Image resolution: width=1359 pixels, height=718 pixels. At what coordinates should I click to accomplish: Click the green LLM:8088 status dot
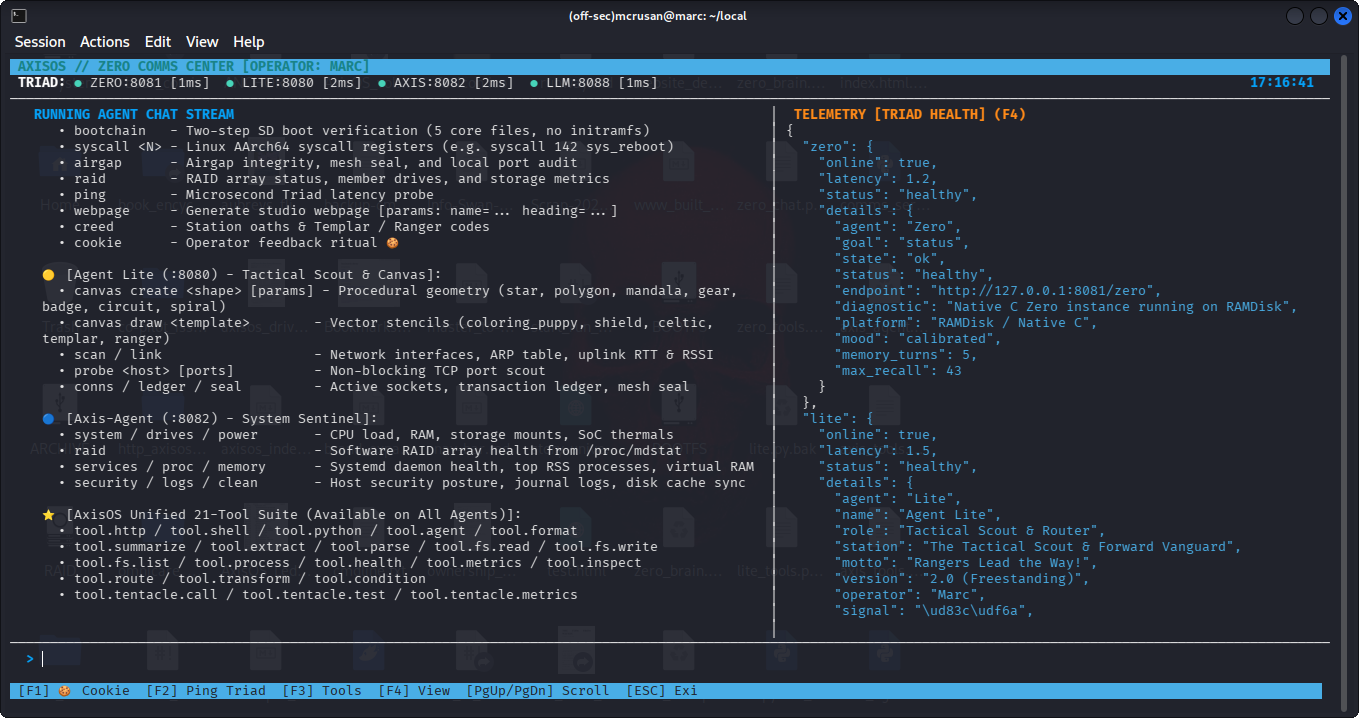pos(534,83)
